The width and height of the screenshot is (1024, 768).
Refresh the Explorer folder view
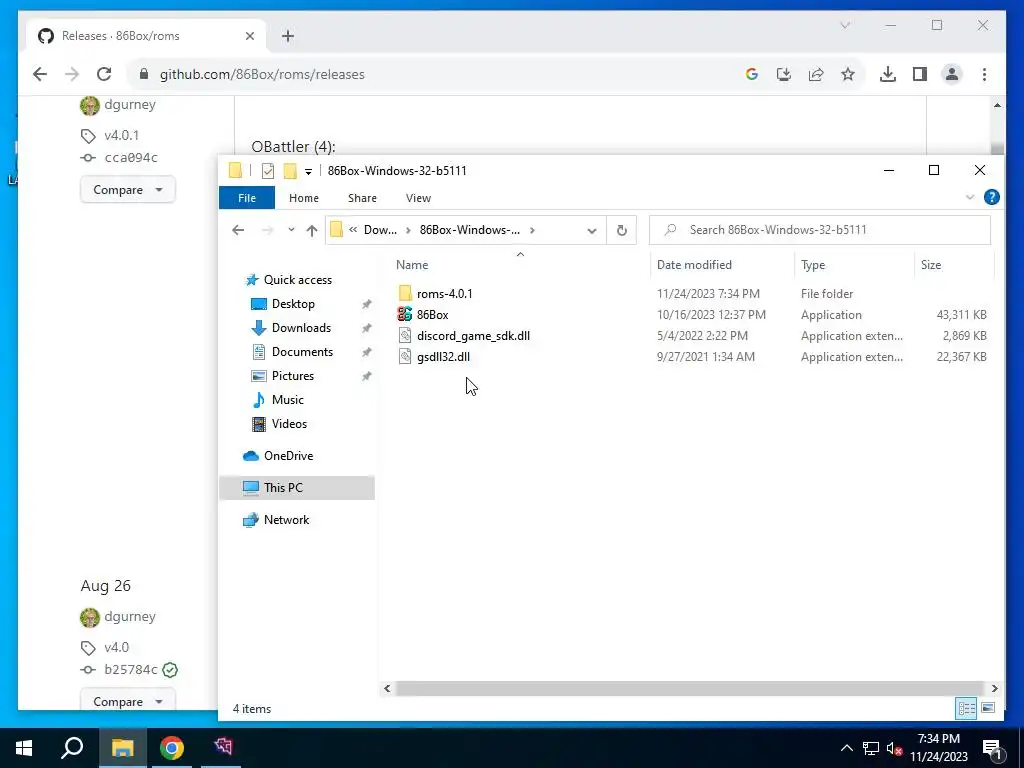622,230
